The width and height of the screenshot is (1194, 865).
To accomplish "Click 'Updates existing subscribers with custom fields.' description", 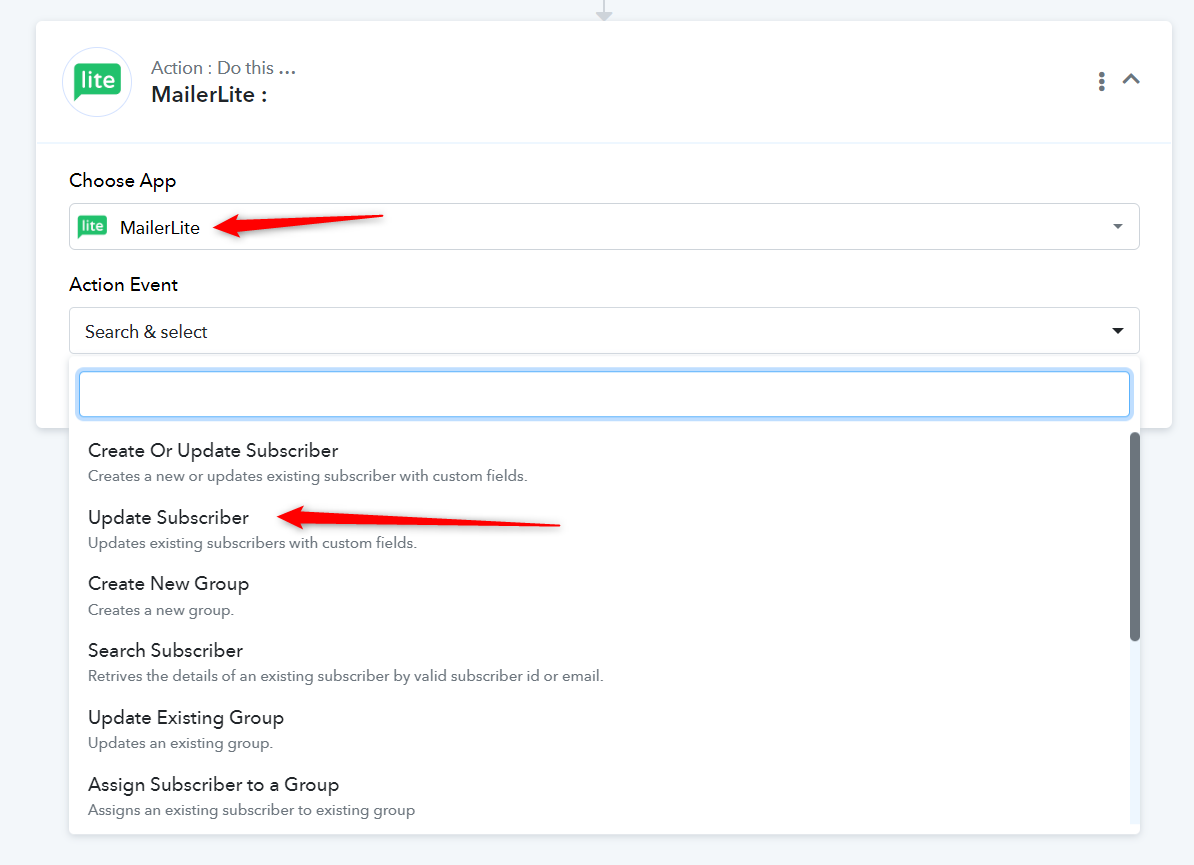I will coord(252,544).
